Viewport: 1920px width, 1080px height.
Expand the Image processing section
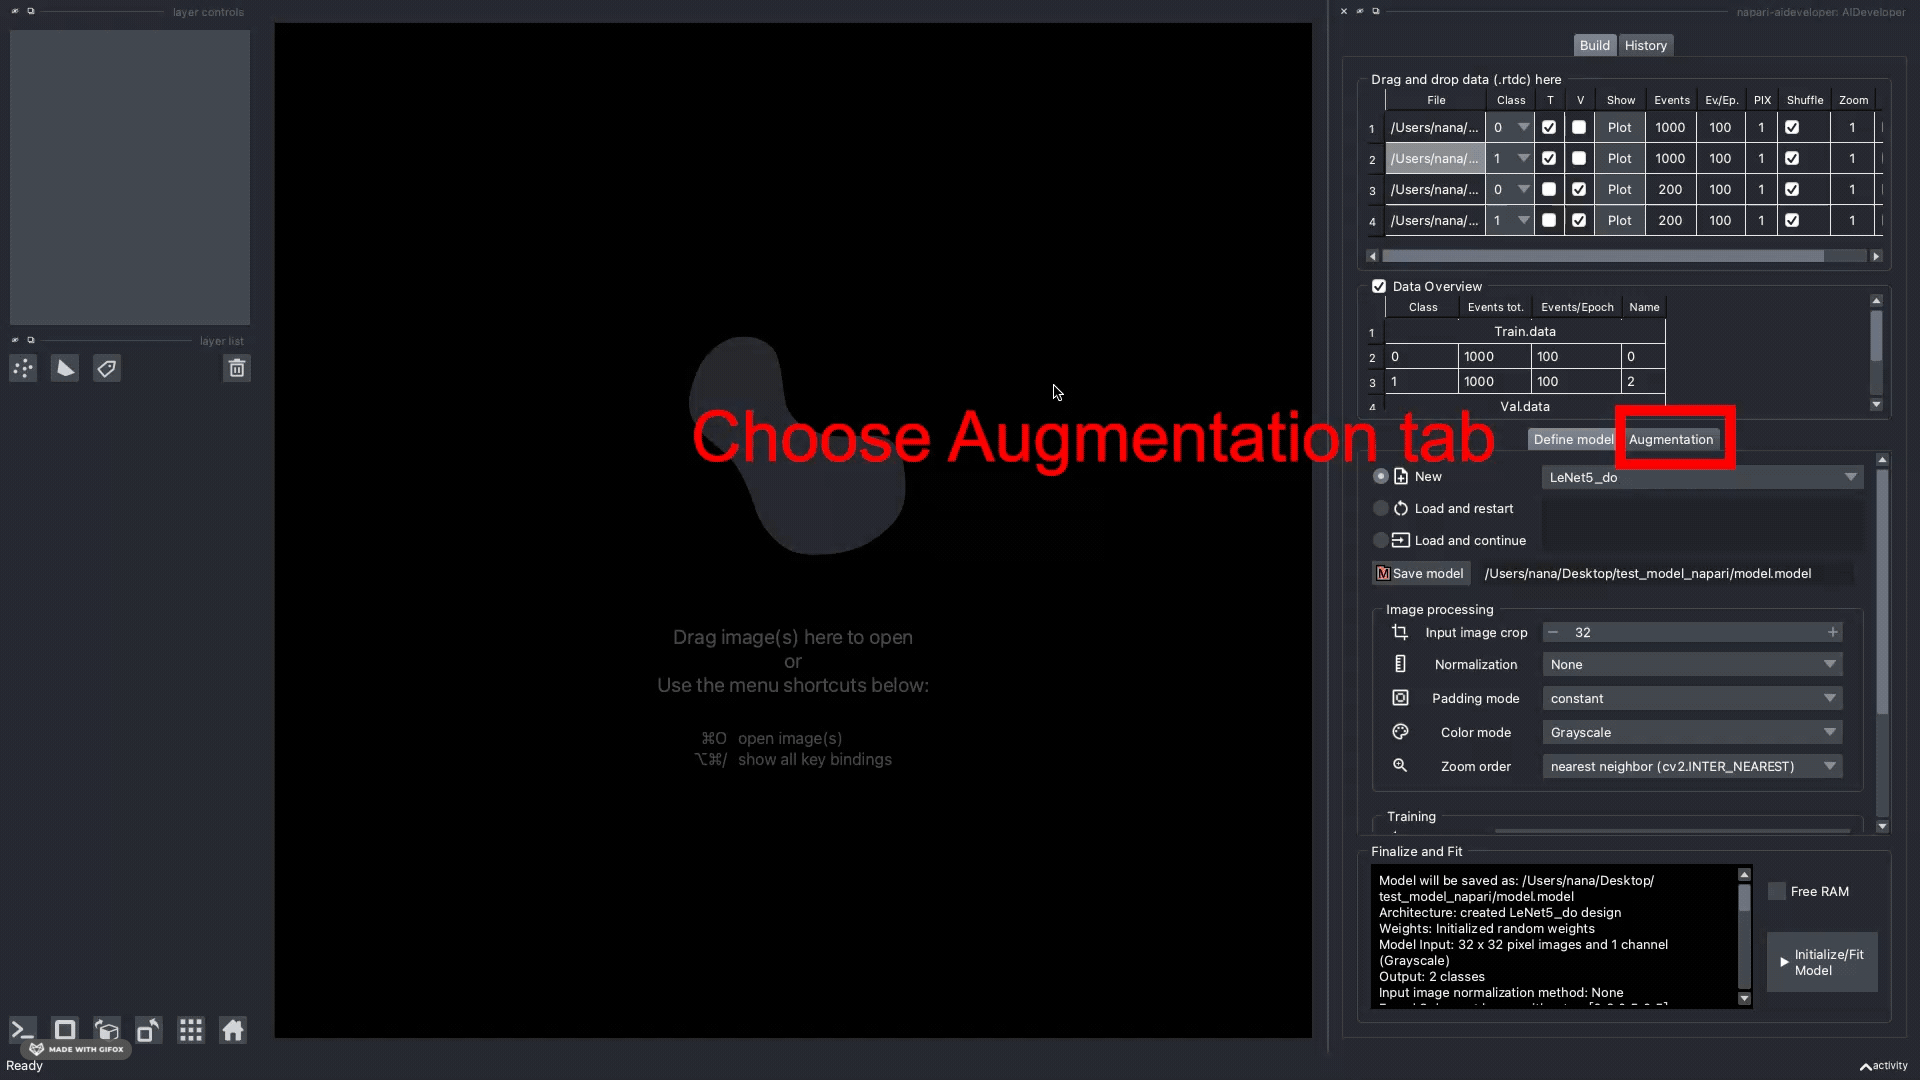pyautogui.click(x=1440, y=608)
